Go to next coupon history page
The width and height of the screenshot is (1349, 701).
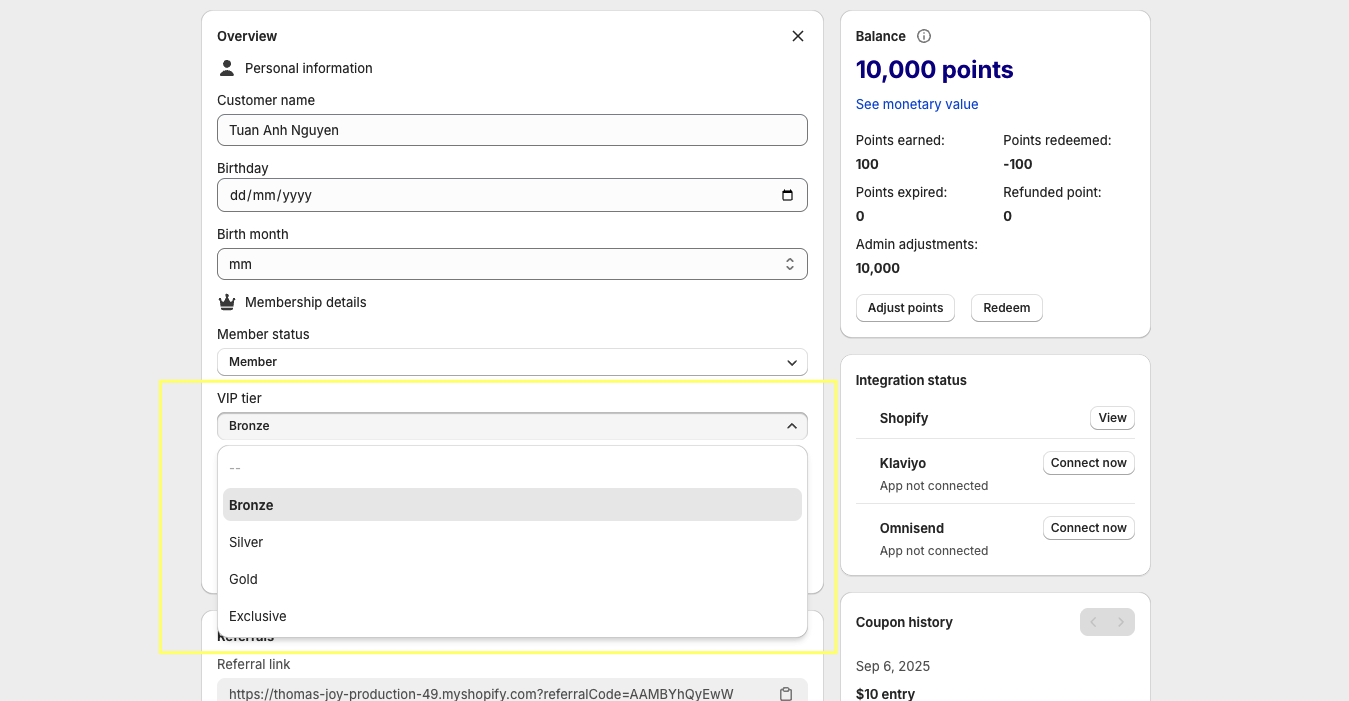coord(1121,622)
